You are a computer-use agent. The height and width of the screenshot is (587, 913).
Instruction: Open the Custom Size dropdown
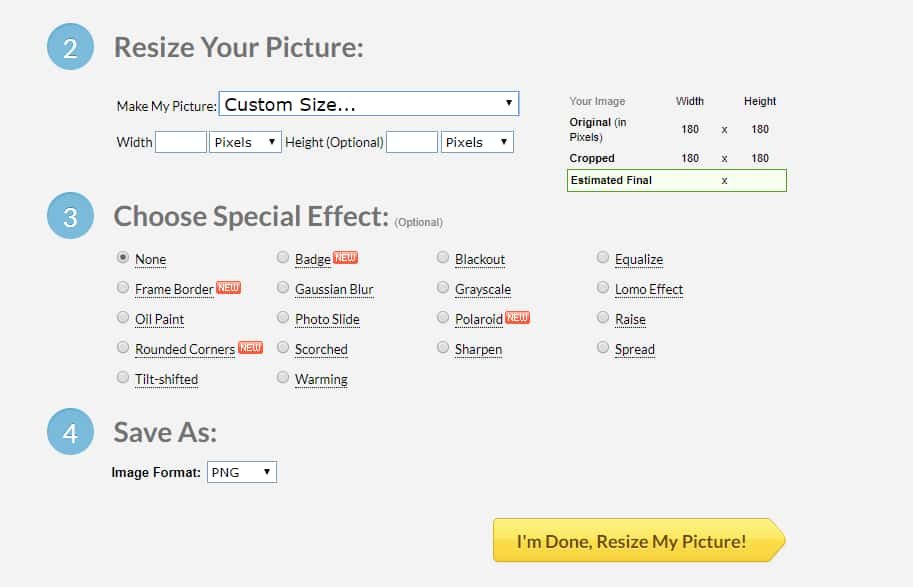(x=368, y=103)
